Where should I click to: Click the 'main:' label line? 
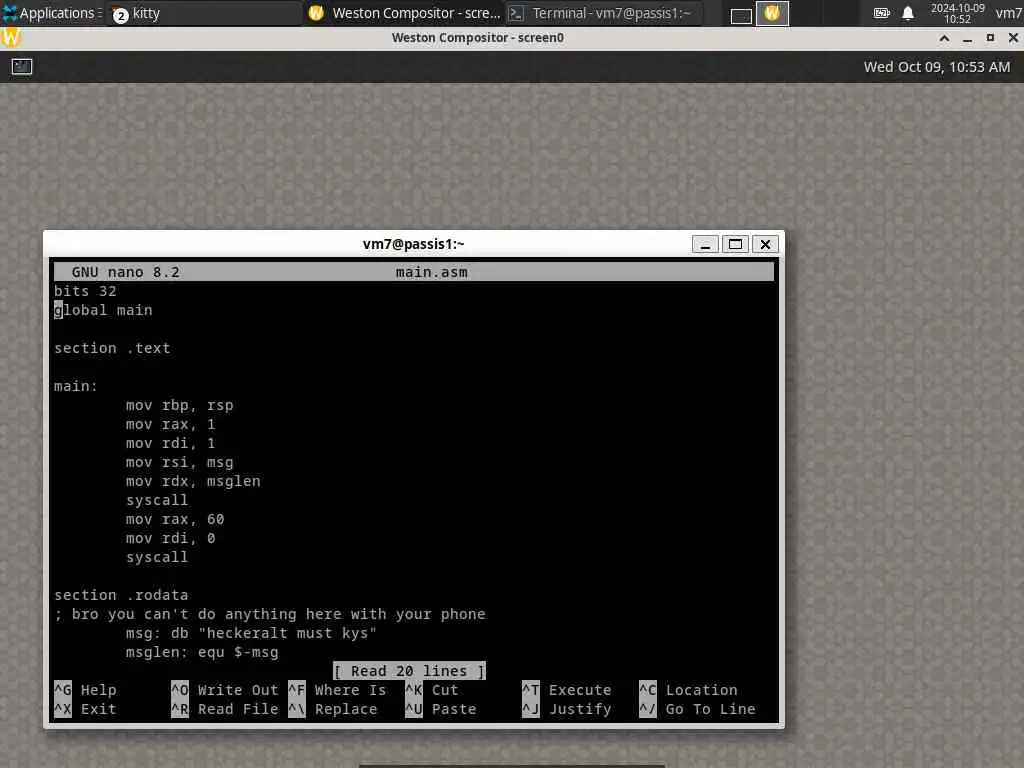pyautogui.click(x=76, y=386)
